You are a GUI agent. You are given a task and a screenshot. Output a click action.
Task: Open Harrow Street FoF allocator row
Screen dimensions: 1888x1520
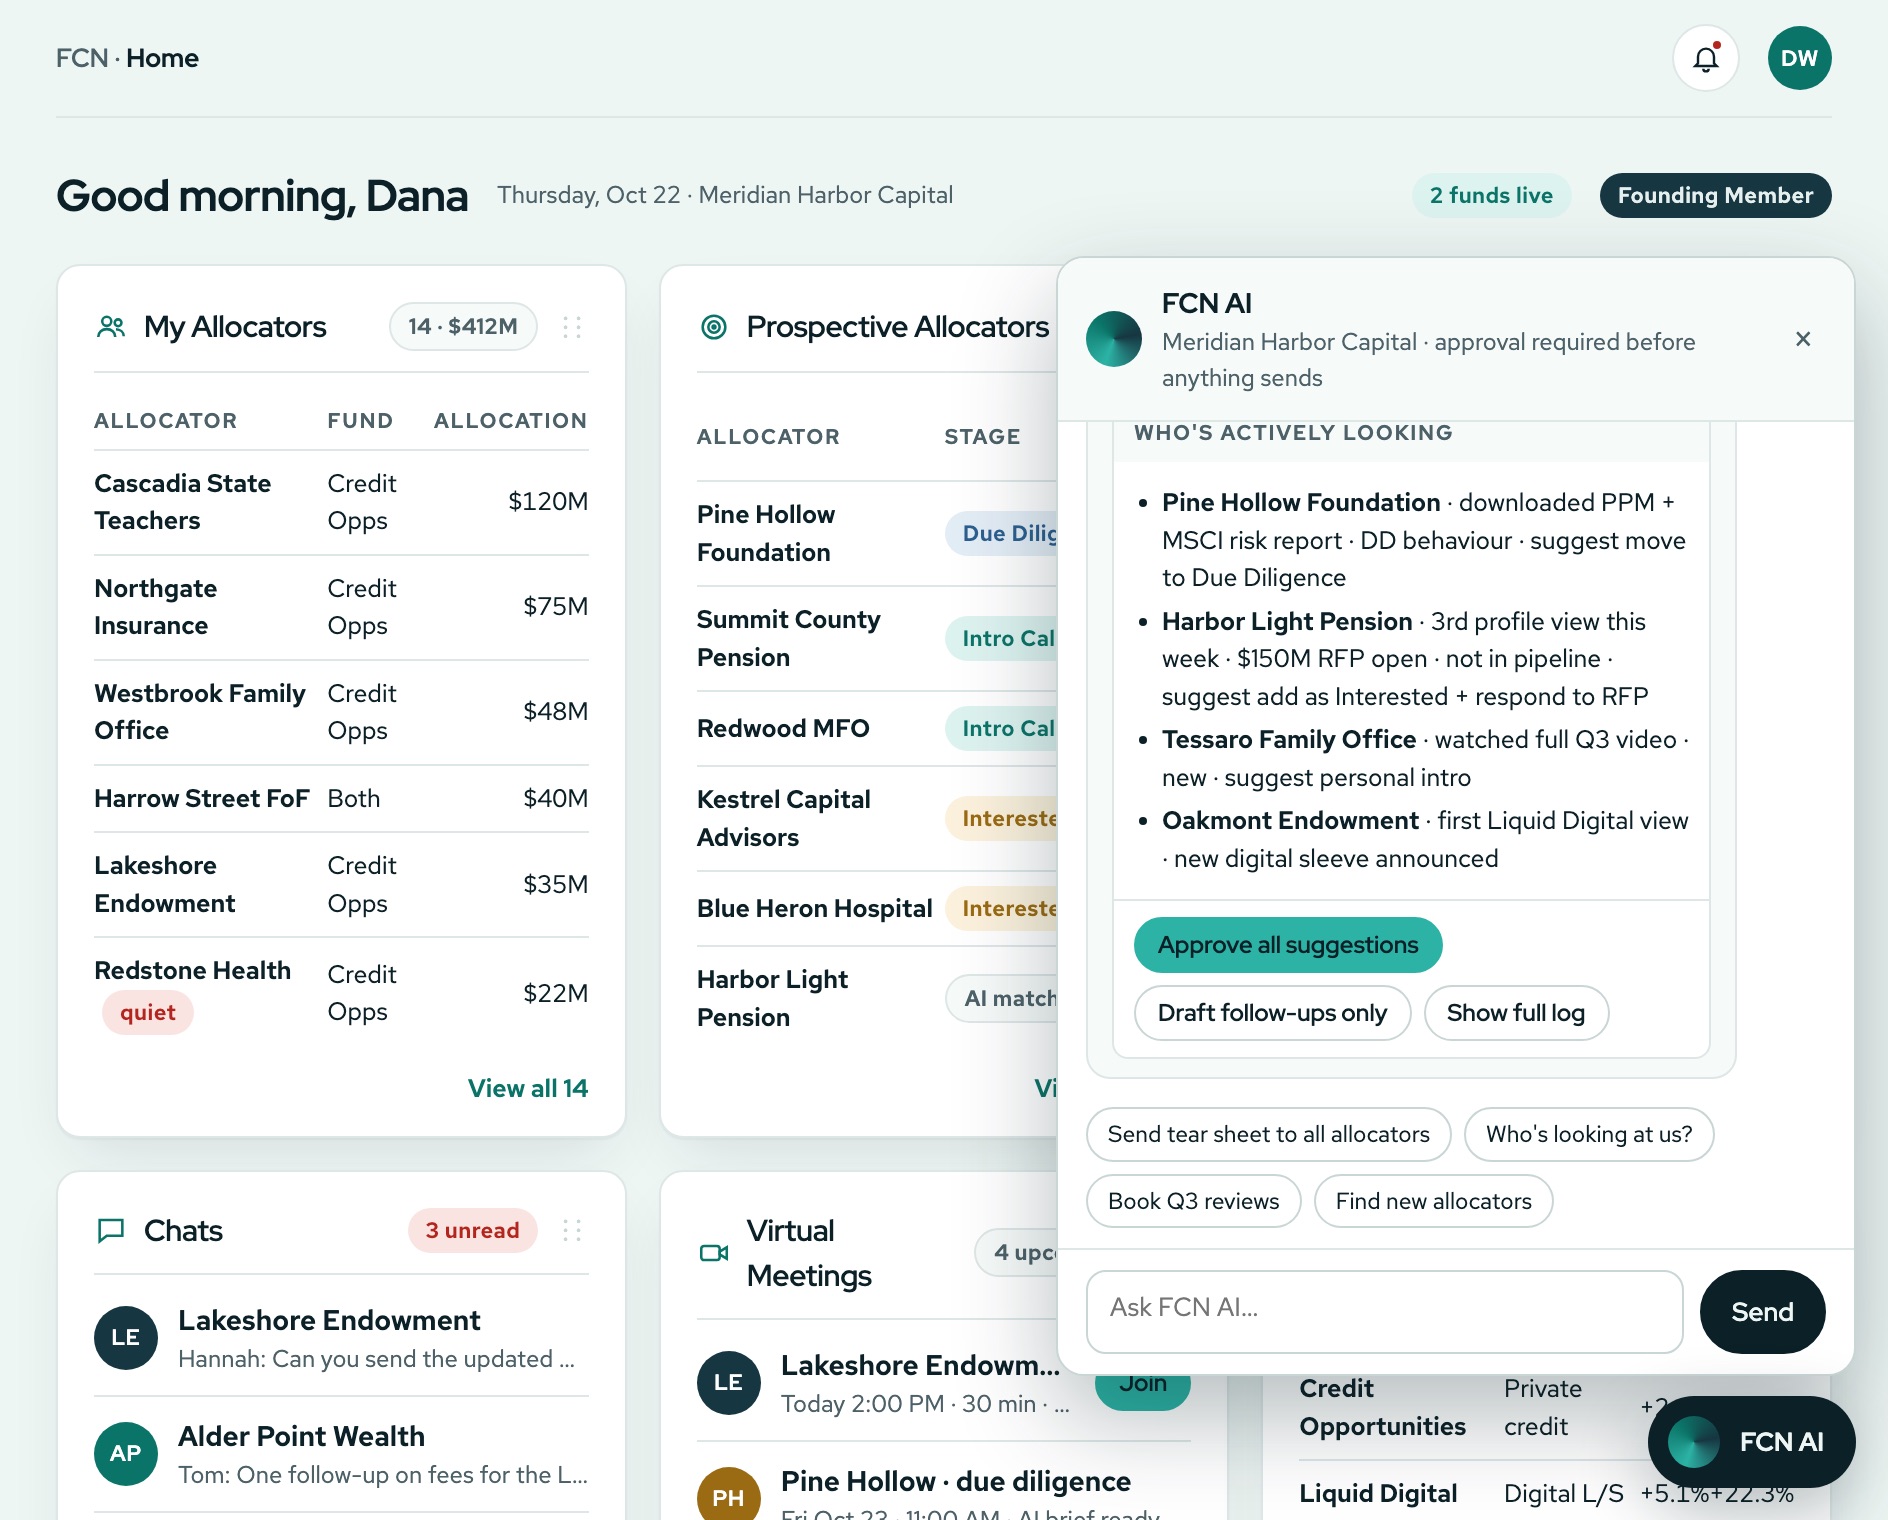click(x=341, y=798)
